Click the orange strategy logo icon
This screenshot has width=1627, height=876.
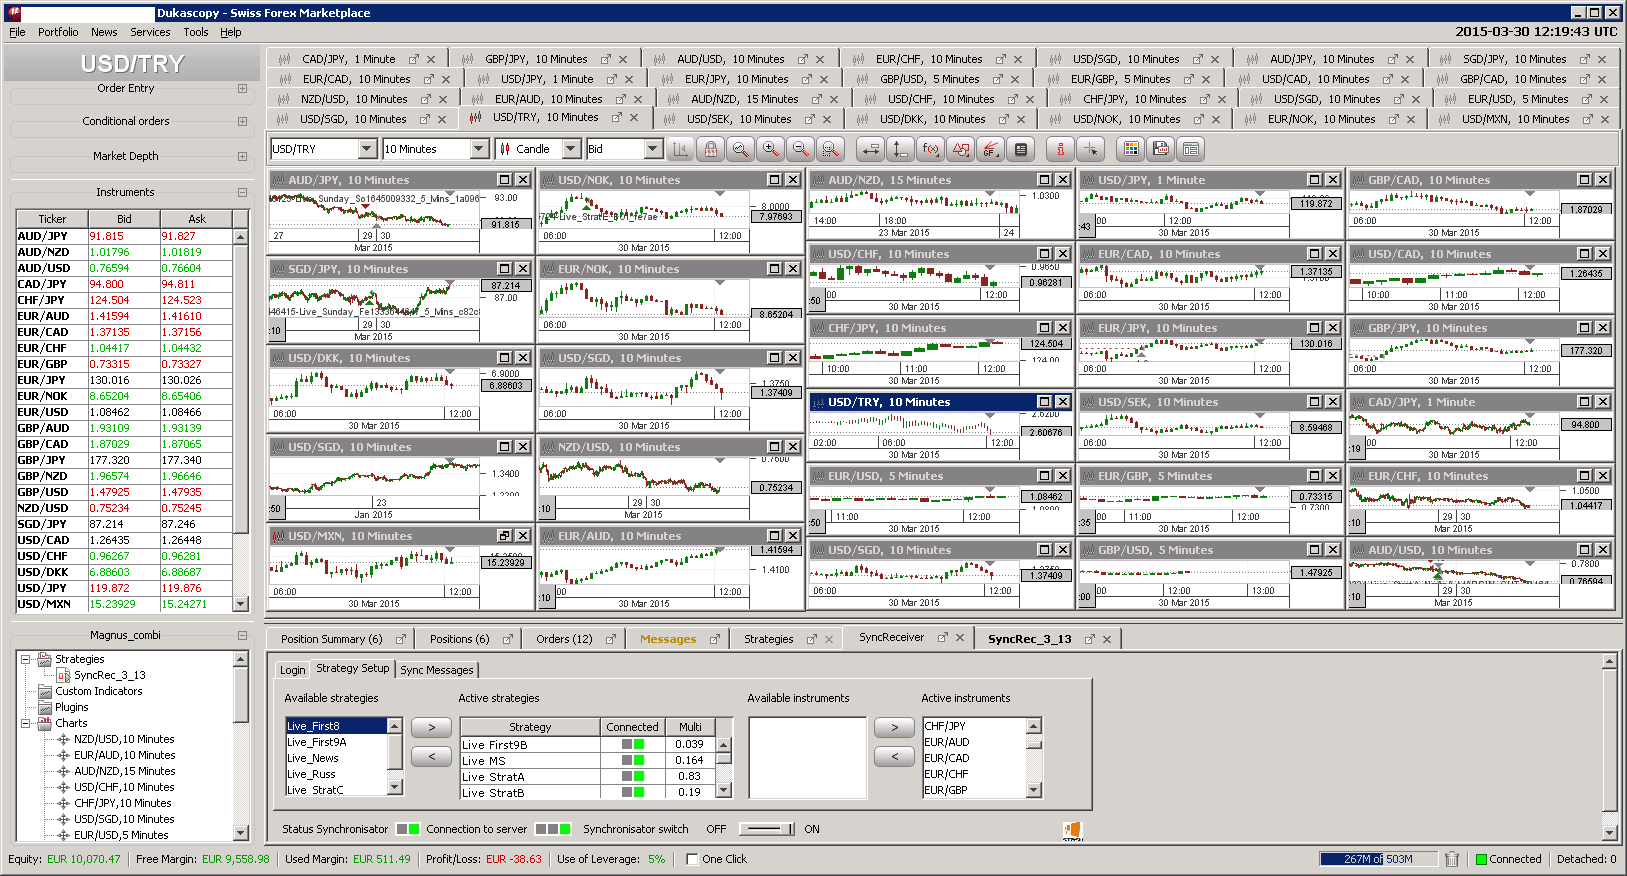point(1072,830)
